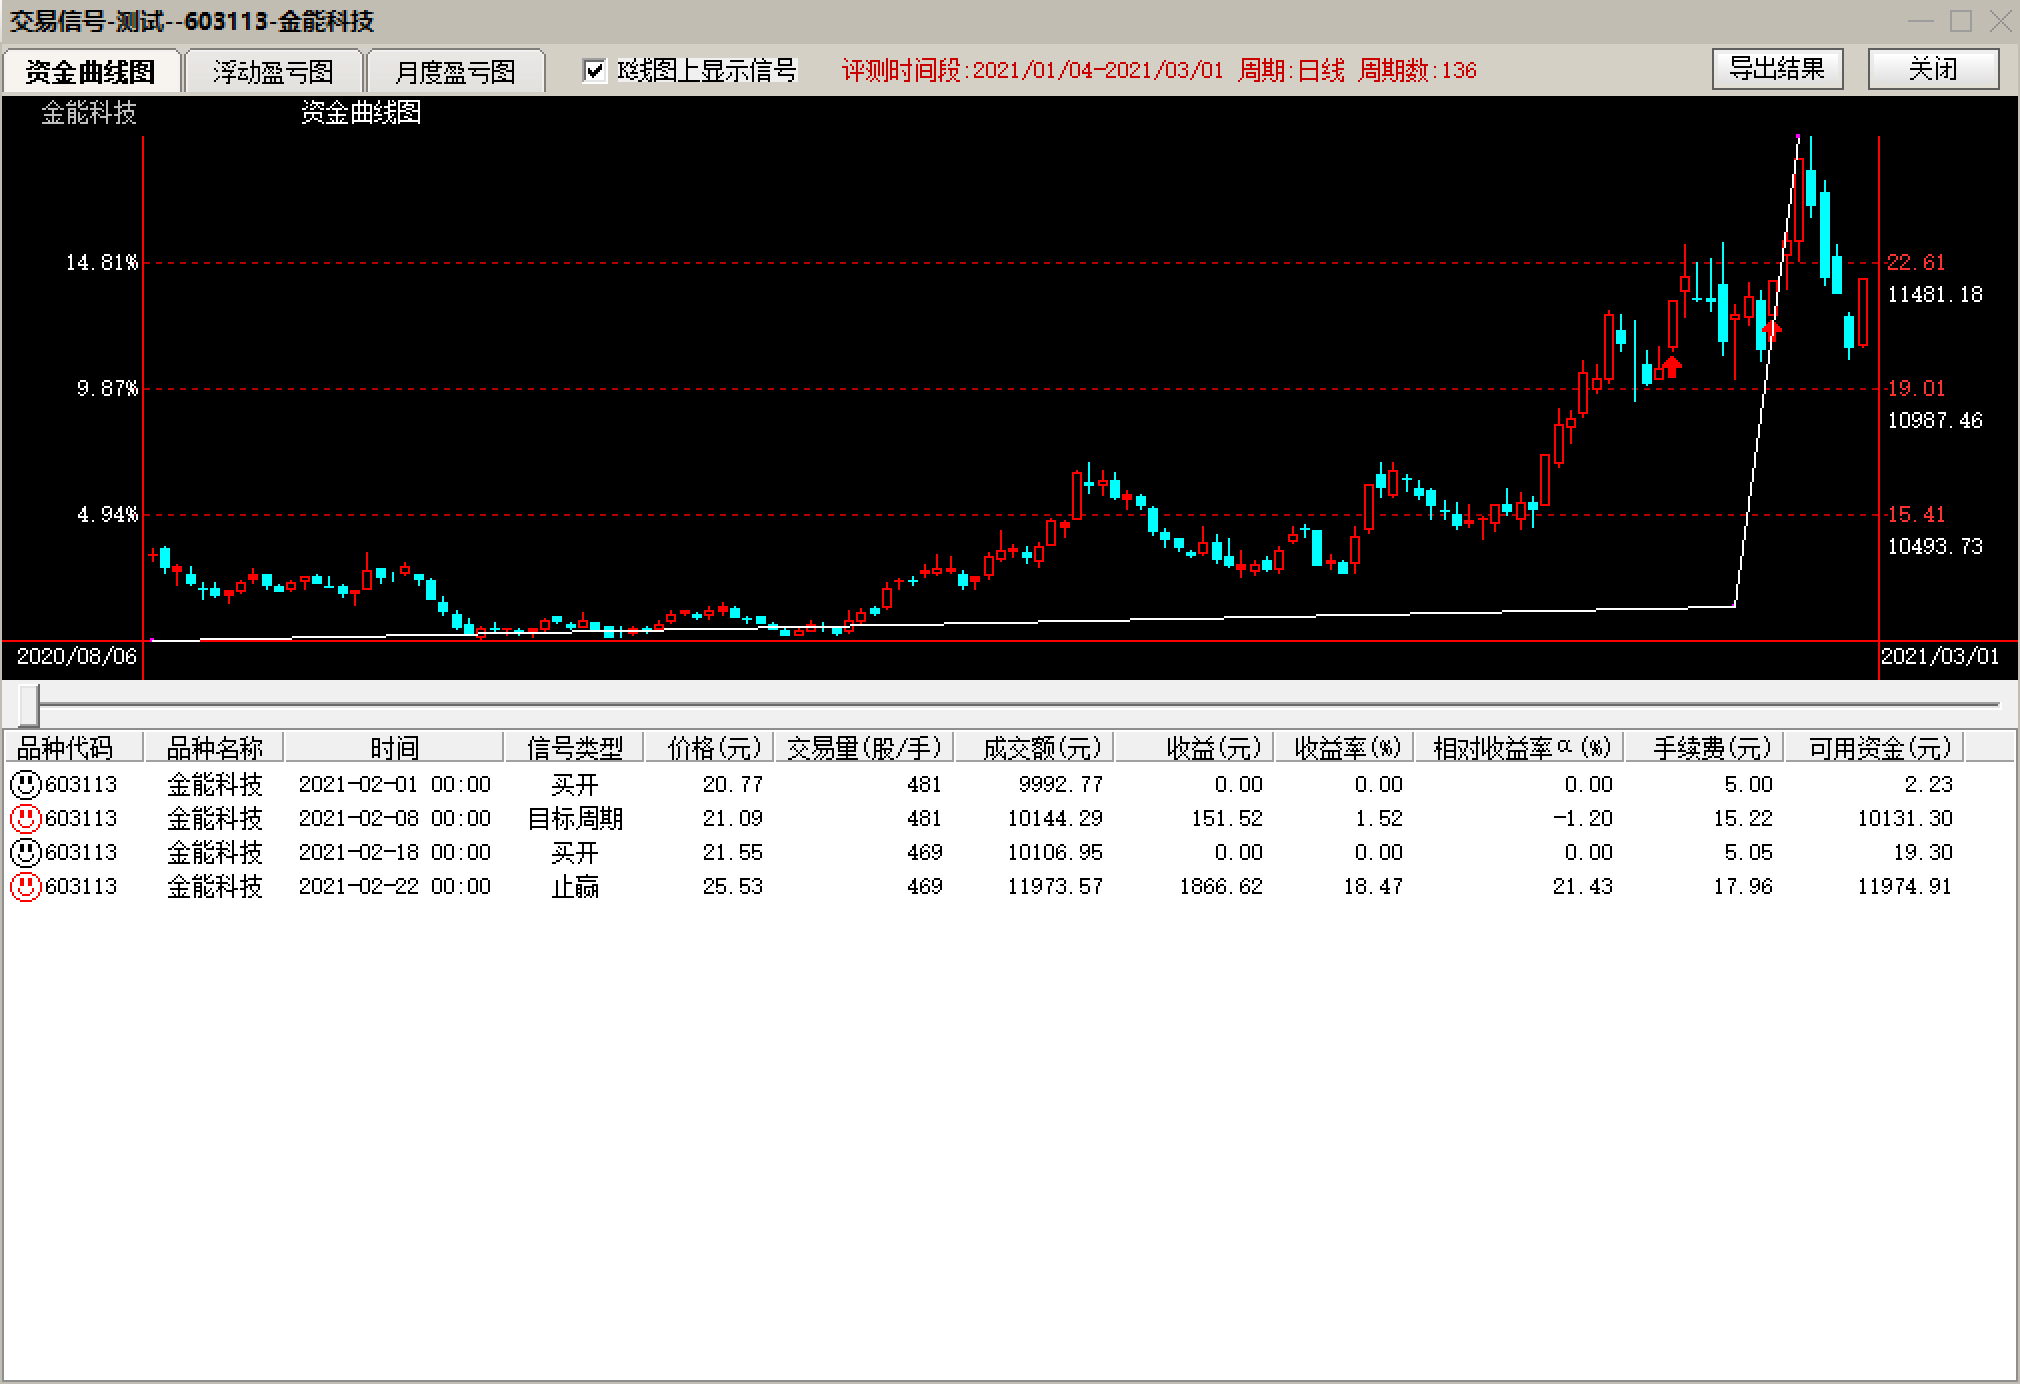The image size is (2020, 1384).
Task: Click the red signal arrow on the cyan candle
Action: pyautogui.click(x=1771, y=329)
